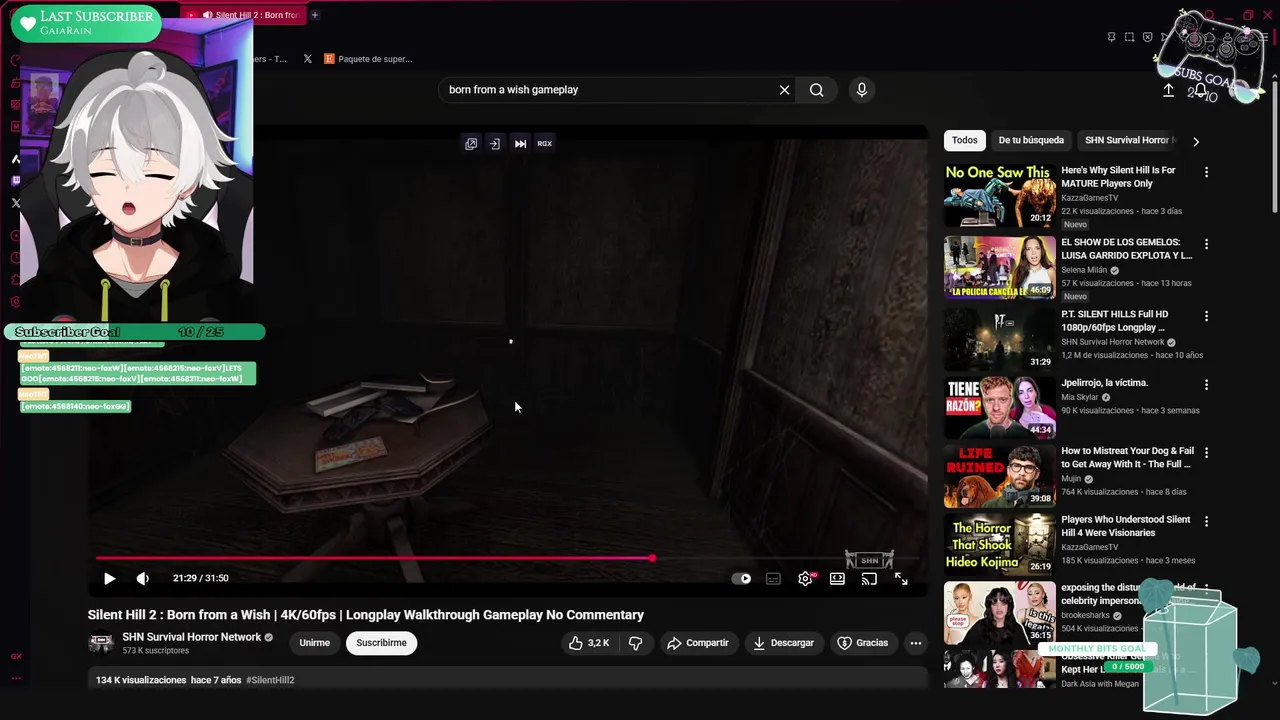Open 'EL SHOW DE LOS GEMELOS' video

pyautogui.click(x=1126, y=249)
